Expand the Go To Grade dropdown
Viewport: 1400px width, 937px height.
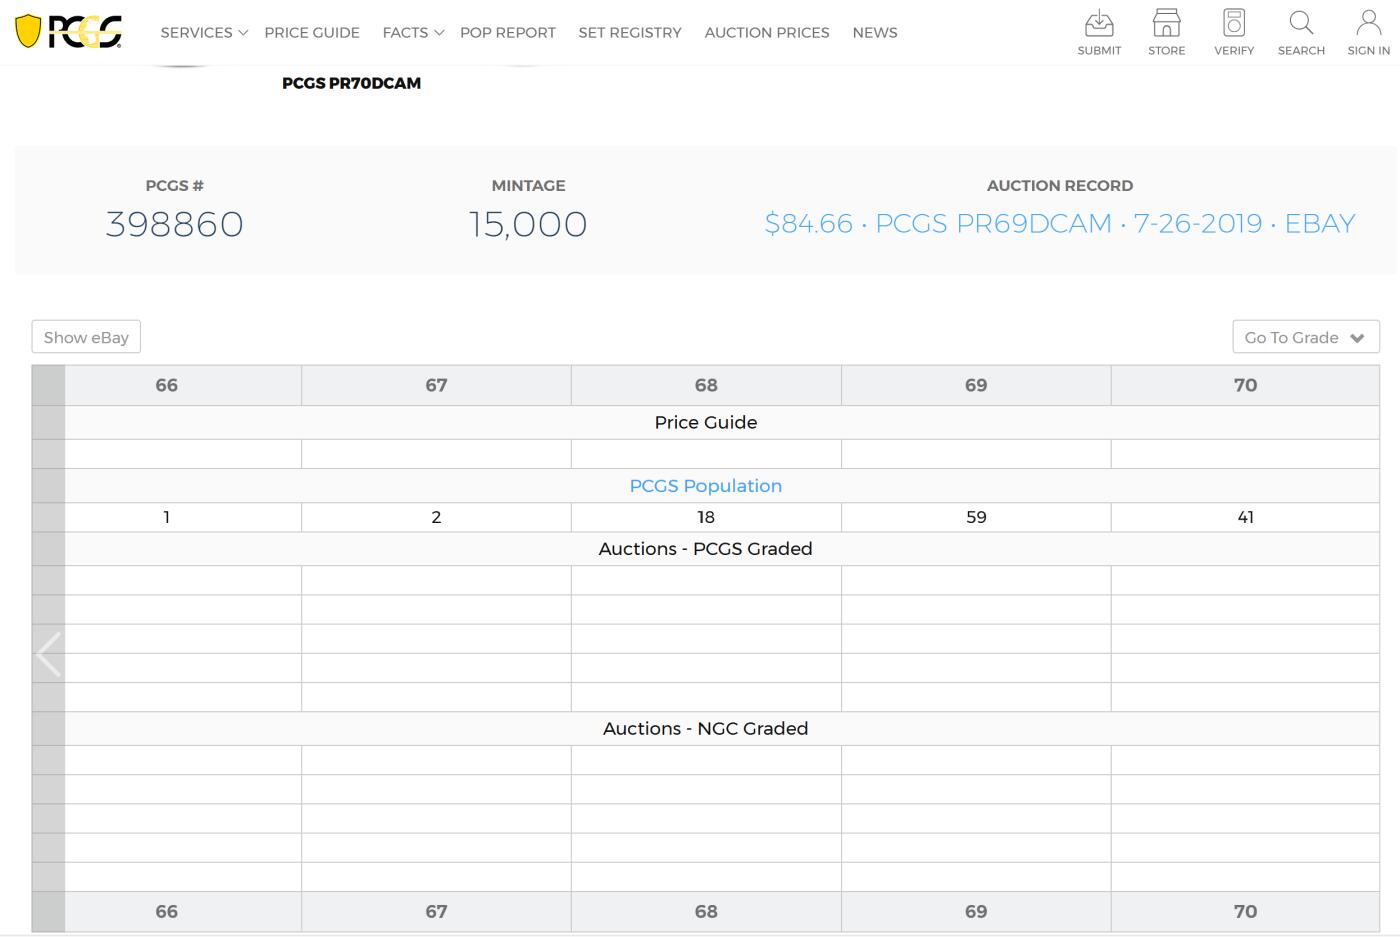point(1305,337)
